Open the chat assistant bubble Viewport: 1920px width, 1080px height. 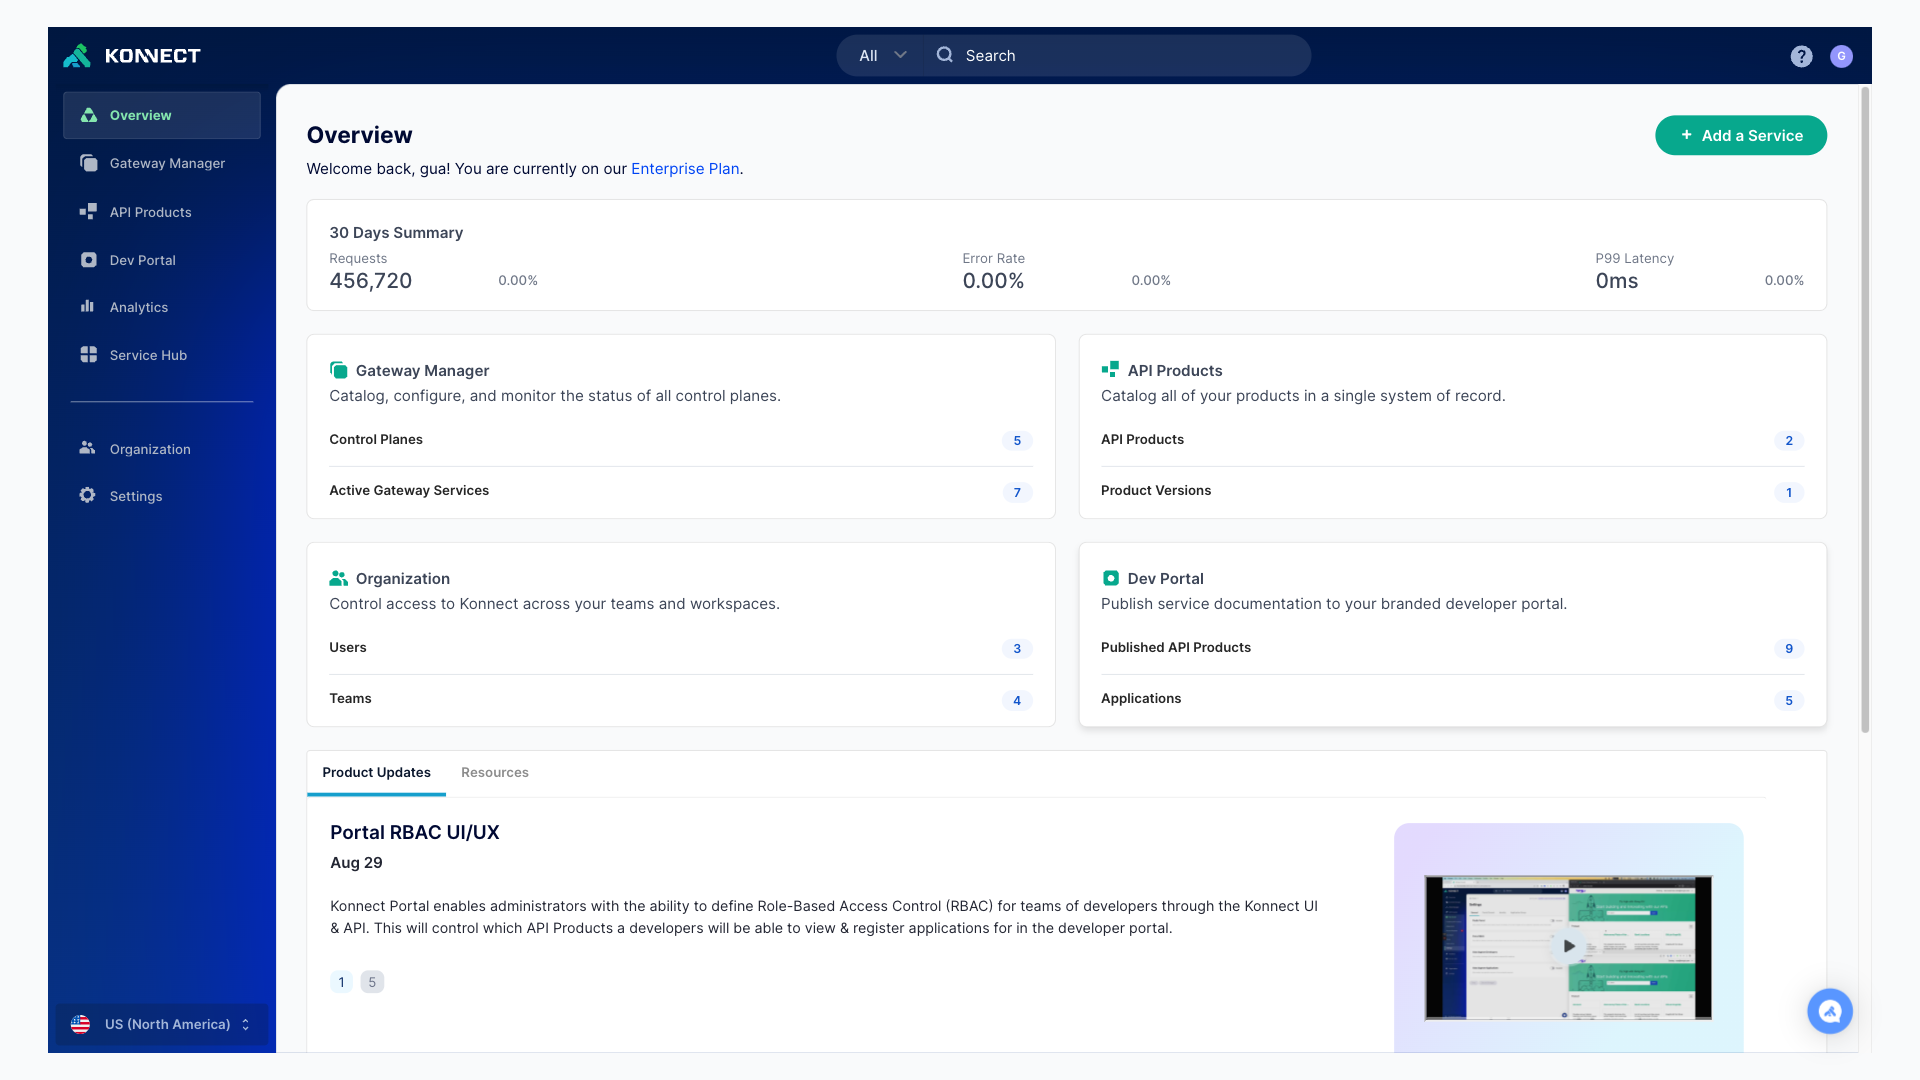pyautogui.click(x=1829, y=1011)
